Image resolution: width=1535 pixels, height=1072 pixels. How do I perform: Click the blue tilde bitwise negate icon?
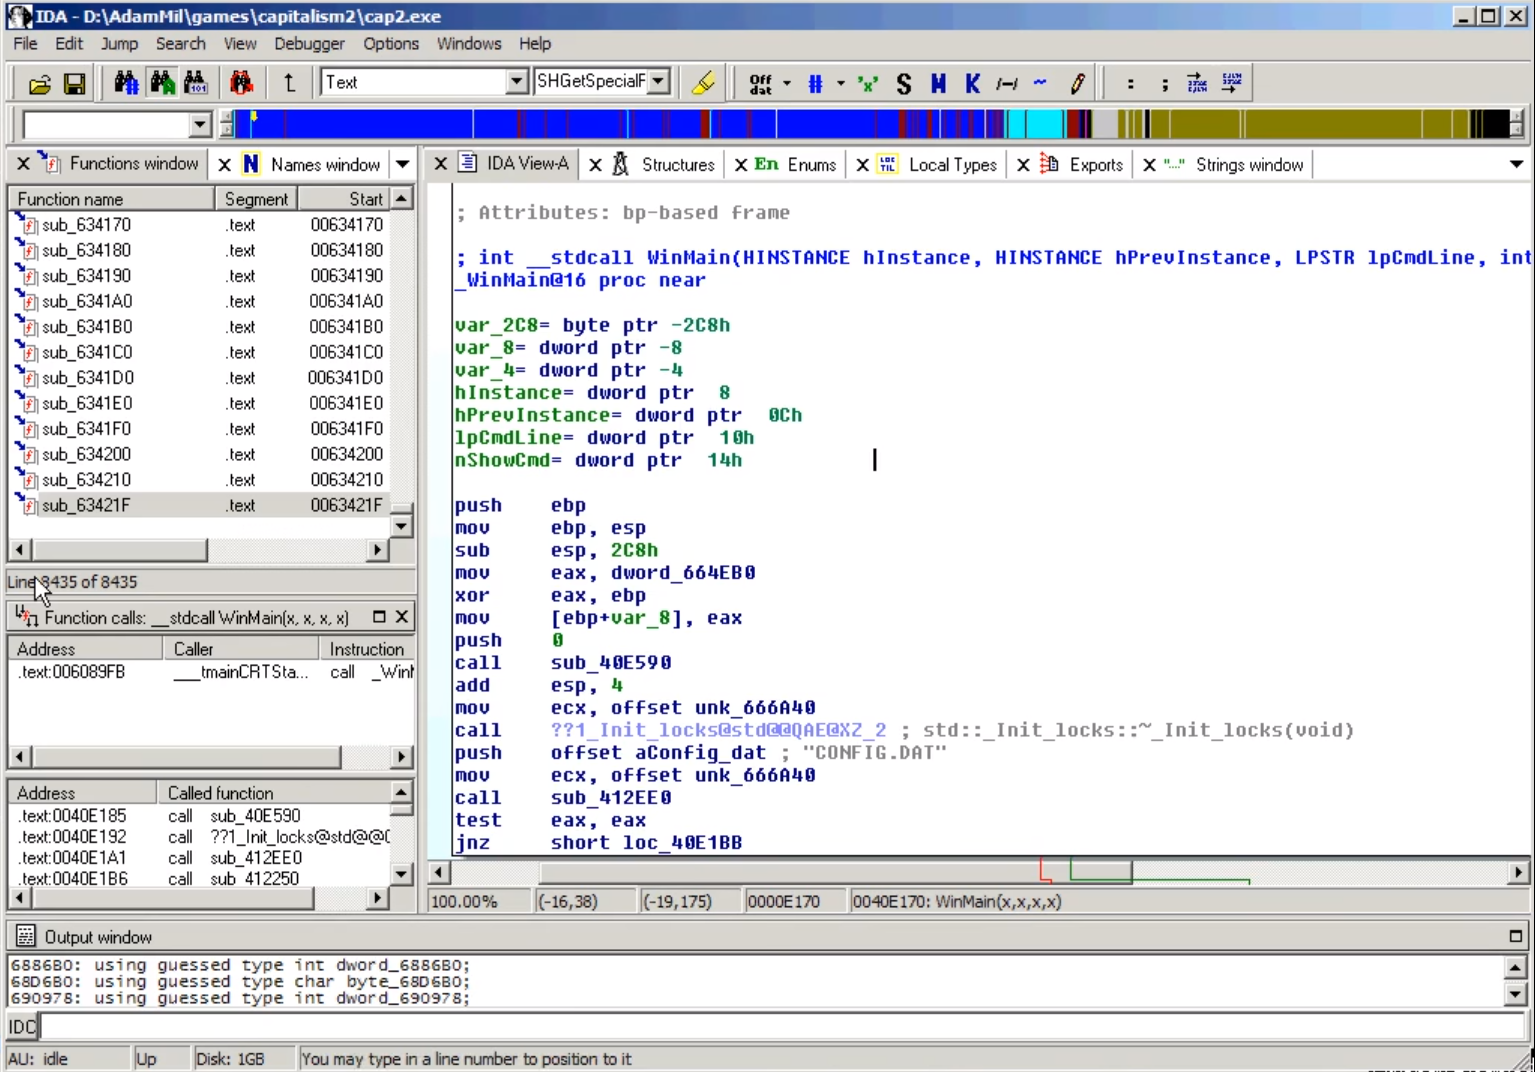[x=1040, y=84]
